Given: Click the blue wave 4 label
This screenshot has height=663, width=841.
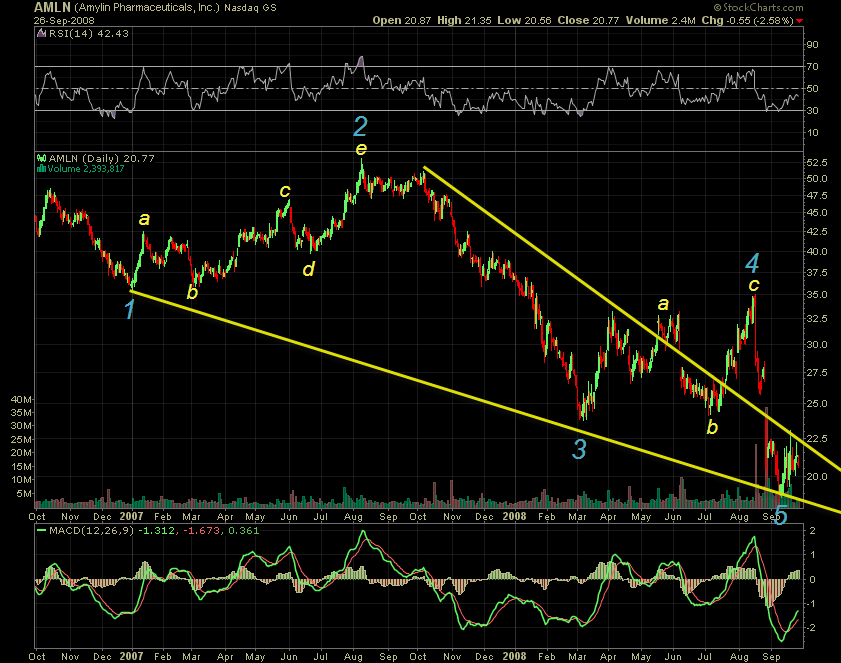Looking at the screenshot, I should coord(753,263).
